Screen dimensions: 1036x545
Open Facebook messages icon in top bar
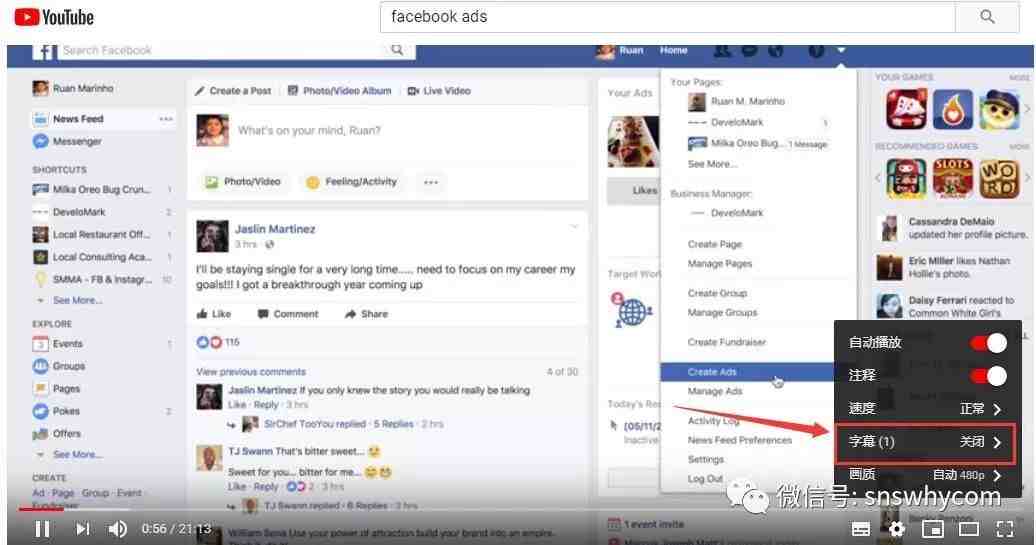click(749, 50)
